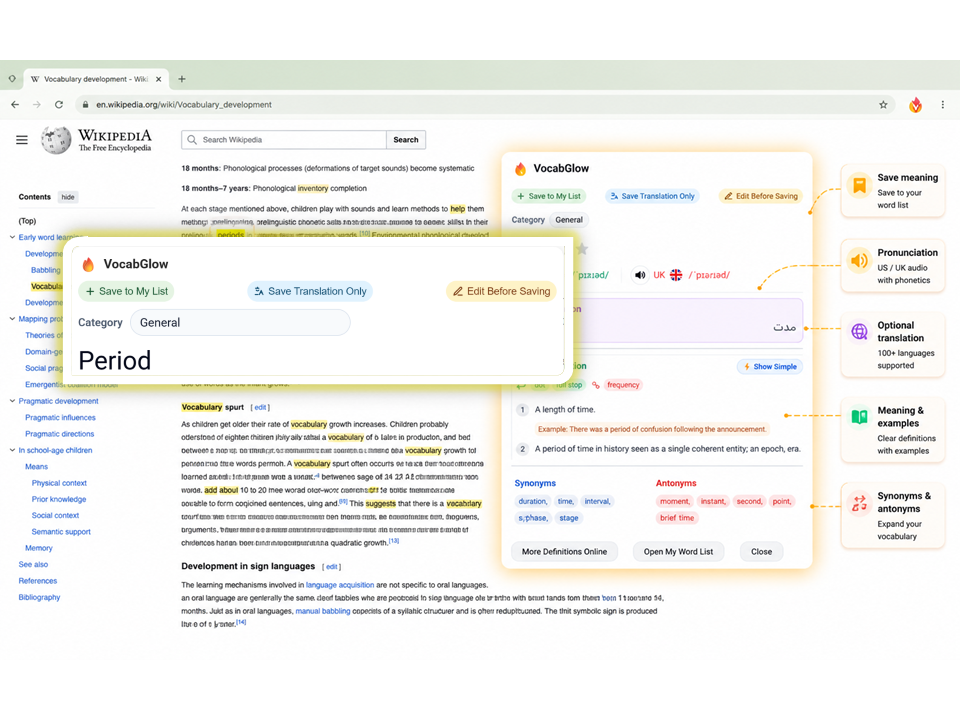
Task: Bookmark page with the star icon
Action: 883,105
